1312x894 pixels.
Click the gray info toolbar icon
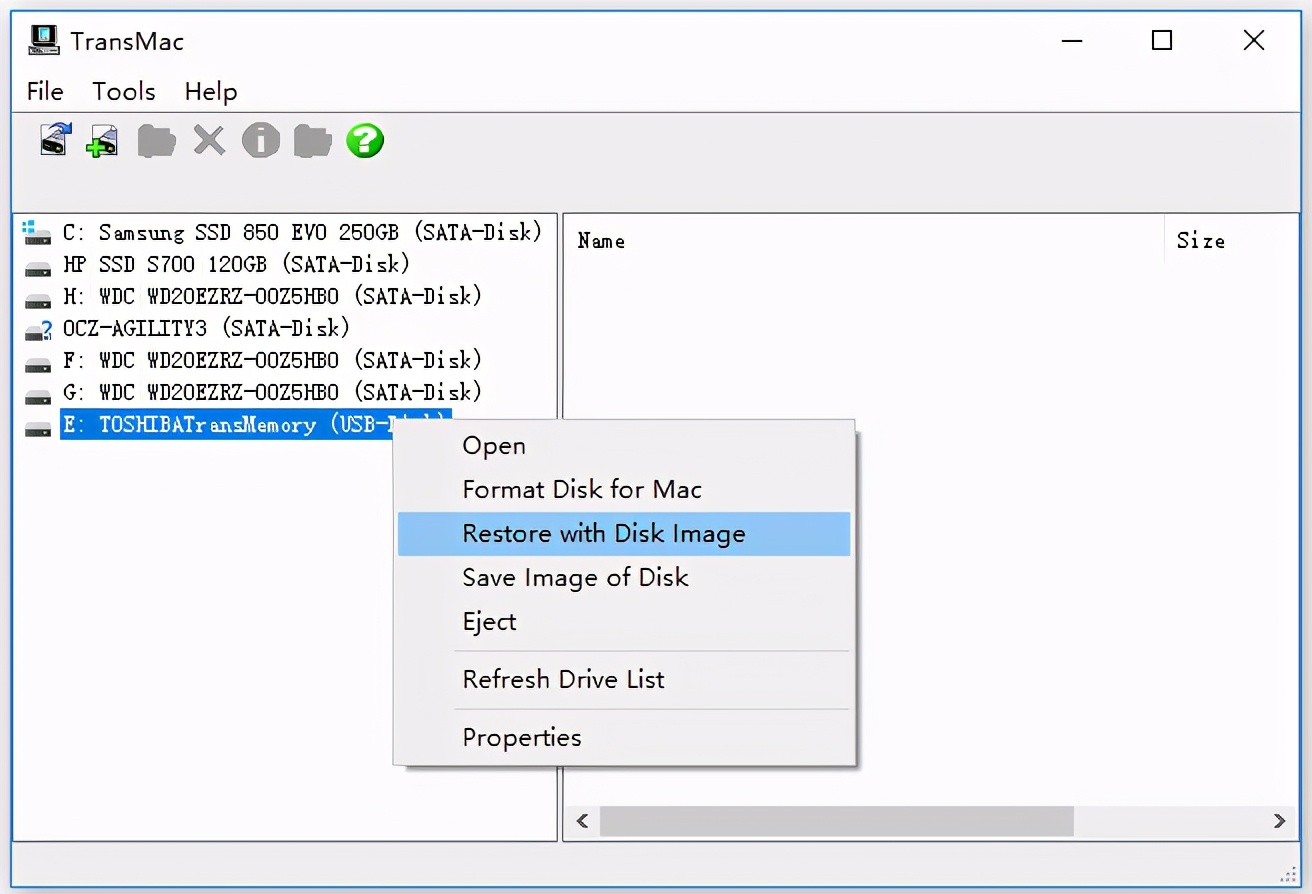point(260,140)
